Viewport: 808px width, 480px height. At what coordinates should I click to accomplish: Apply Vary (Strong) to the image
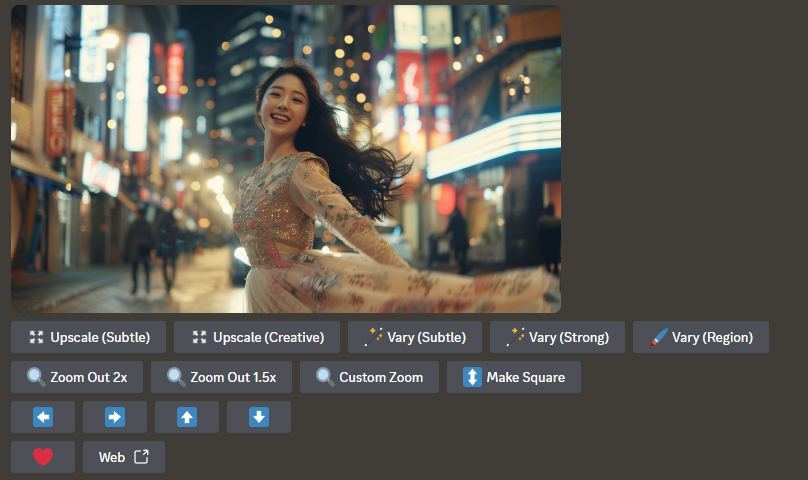(557, 337)
